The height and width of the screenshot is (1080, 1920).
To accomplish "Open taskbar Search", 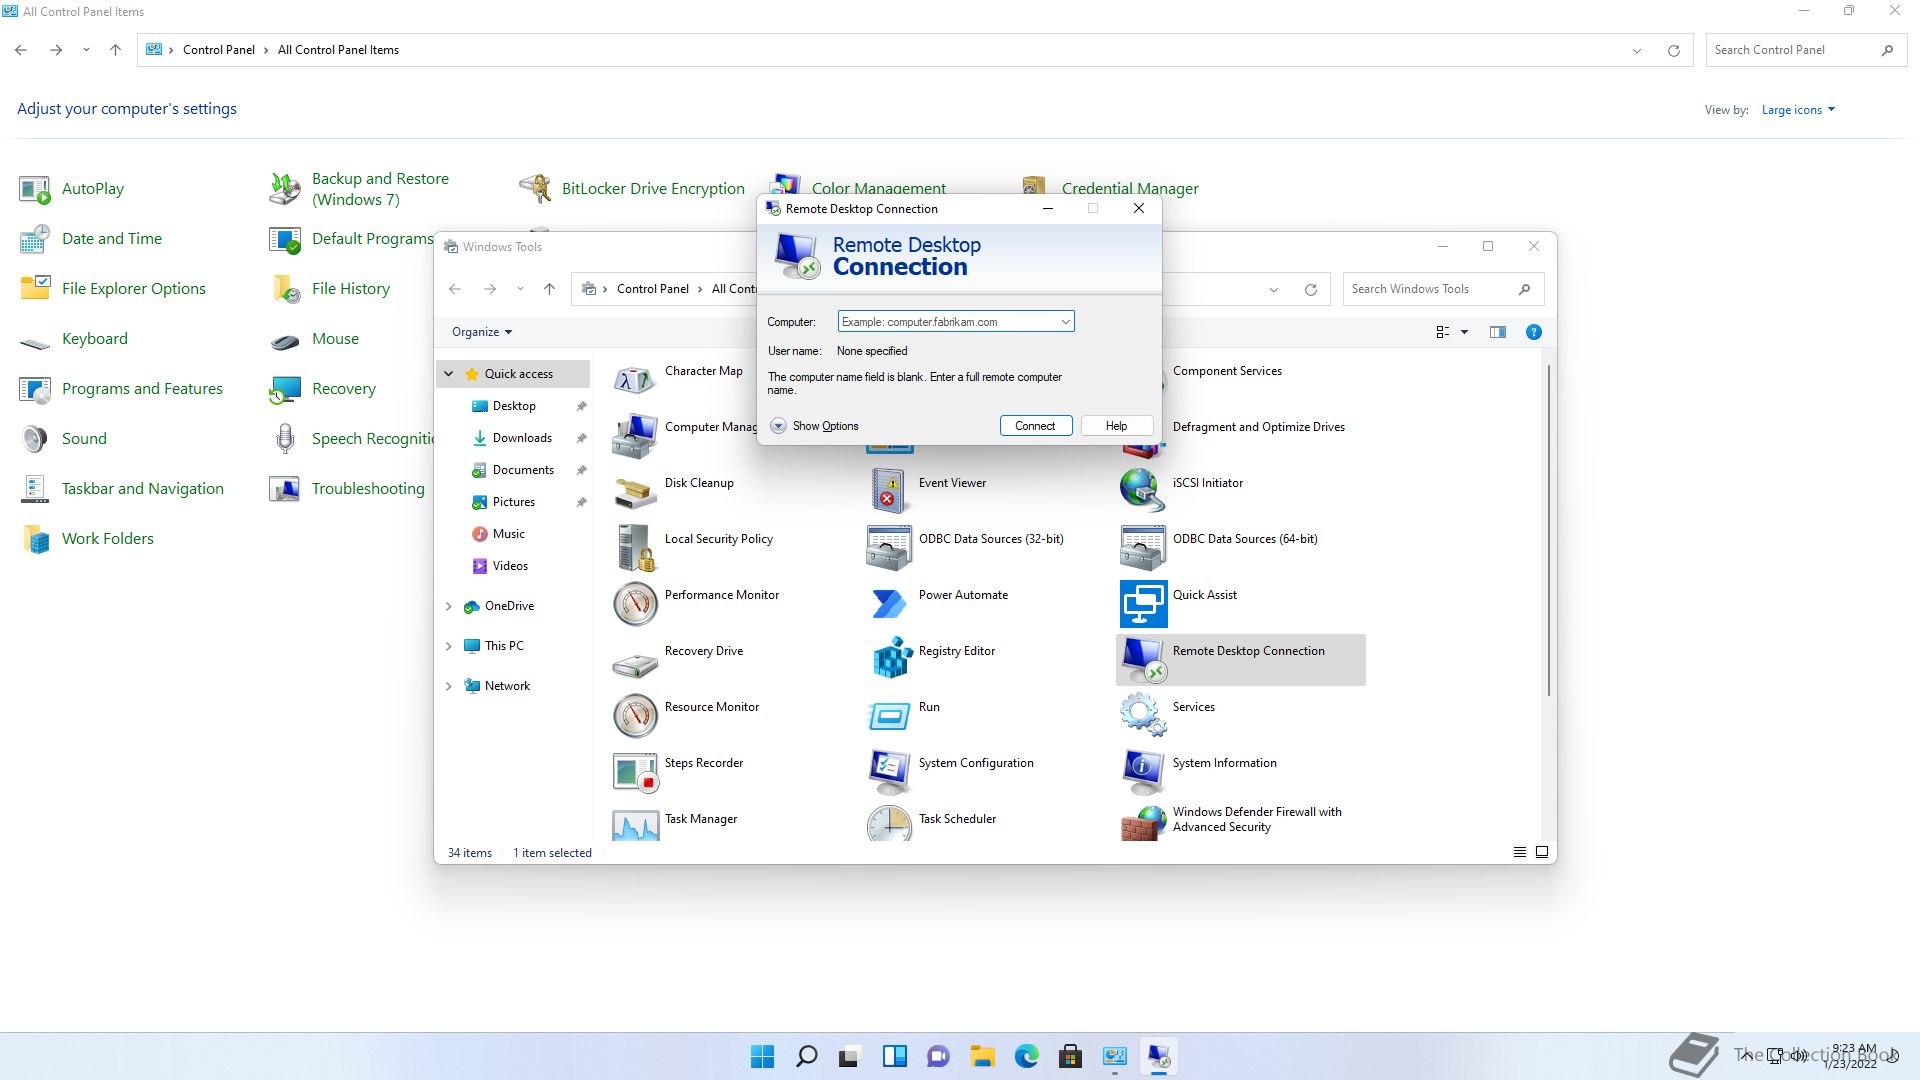I will 806,1057.
